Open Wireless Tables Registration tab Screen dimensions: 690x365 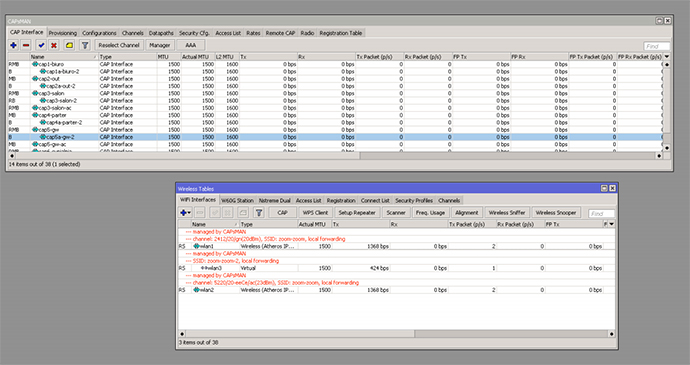341,200
